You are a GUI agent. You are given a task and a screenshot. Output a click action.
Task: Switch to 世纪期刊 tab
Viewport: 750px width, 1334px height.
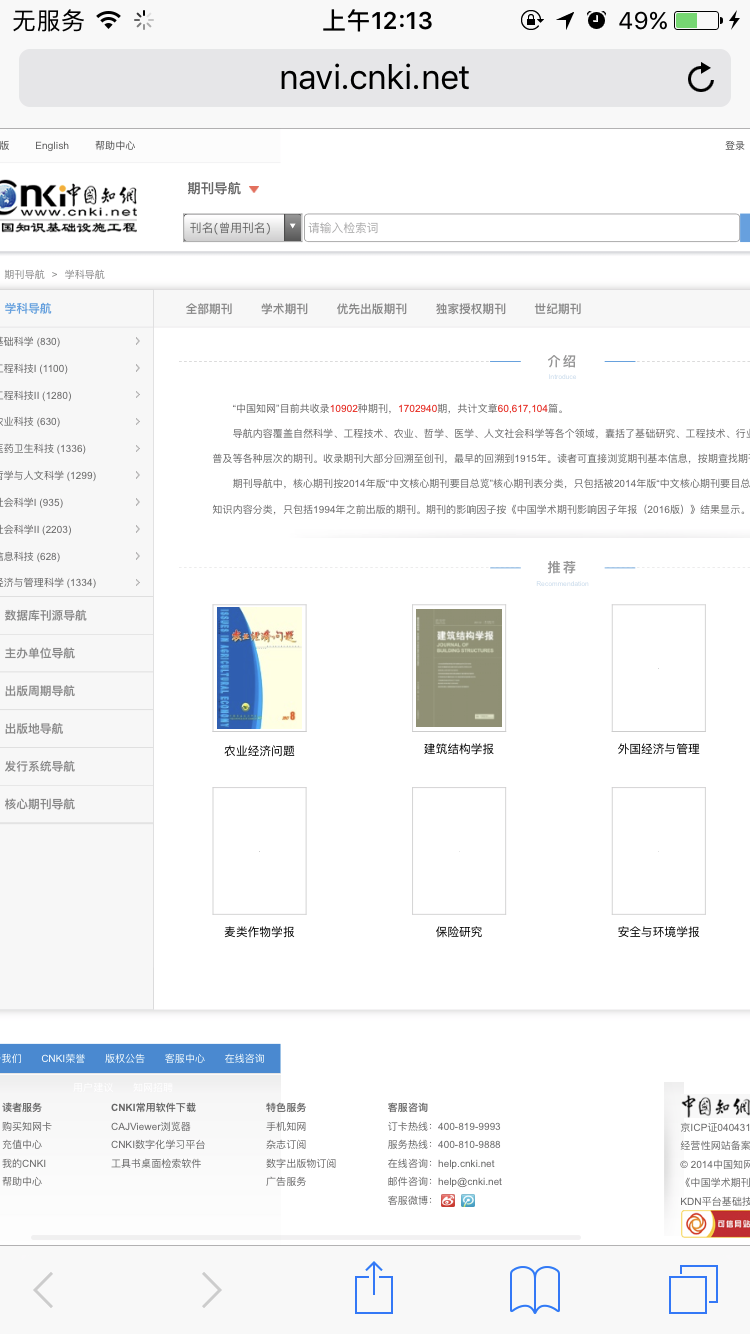[x=558, y=309]
